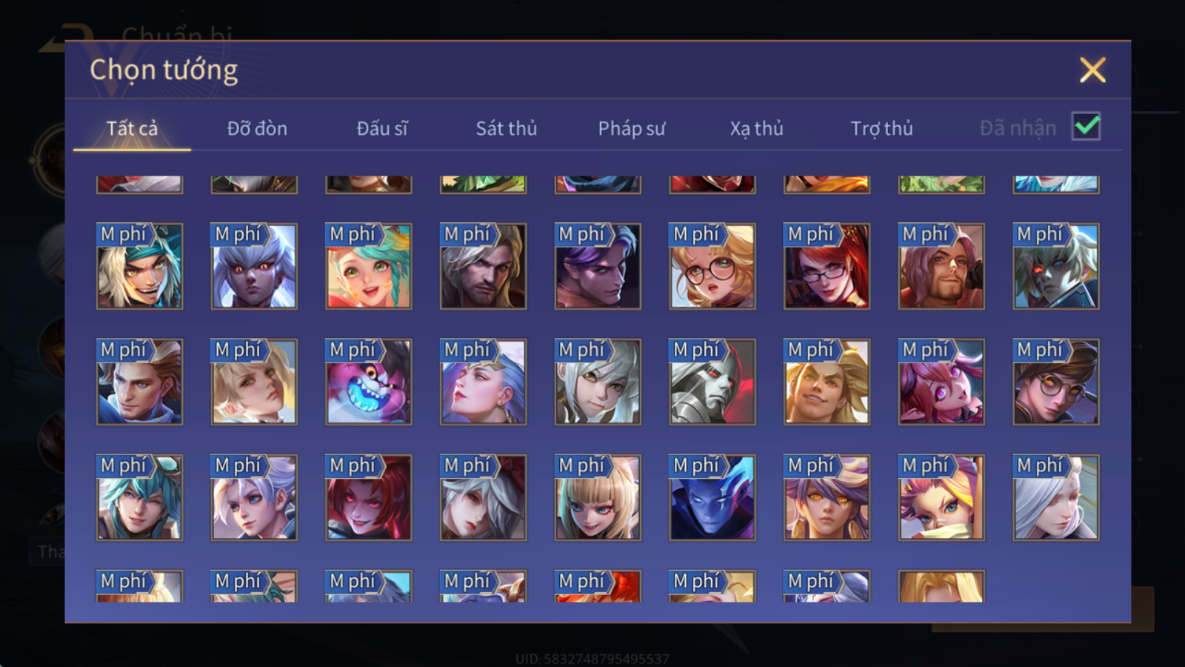This screenshot has width=1185, height=667.
Task: Pick the partially visible blonde hero without M phí tag
Action: pyautogui.click(x=941, y=586)
